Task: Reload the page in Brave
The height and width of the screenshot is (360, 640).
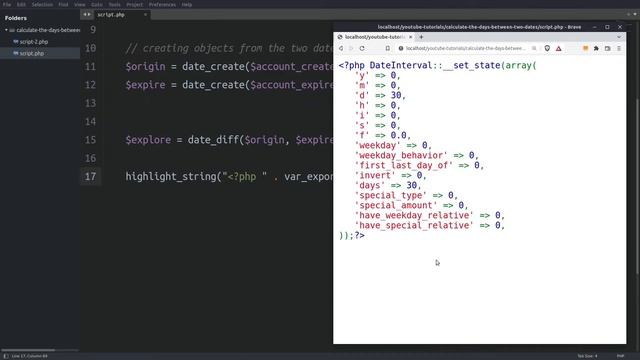Action: click(x=362, y=48)
